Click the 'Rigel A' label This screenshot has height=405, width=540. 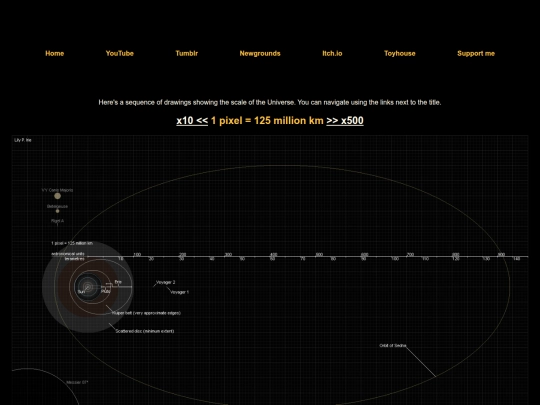tap(58, 221)
